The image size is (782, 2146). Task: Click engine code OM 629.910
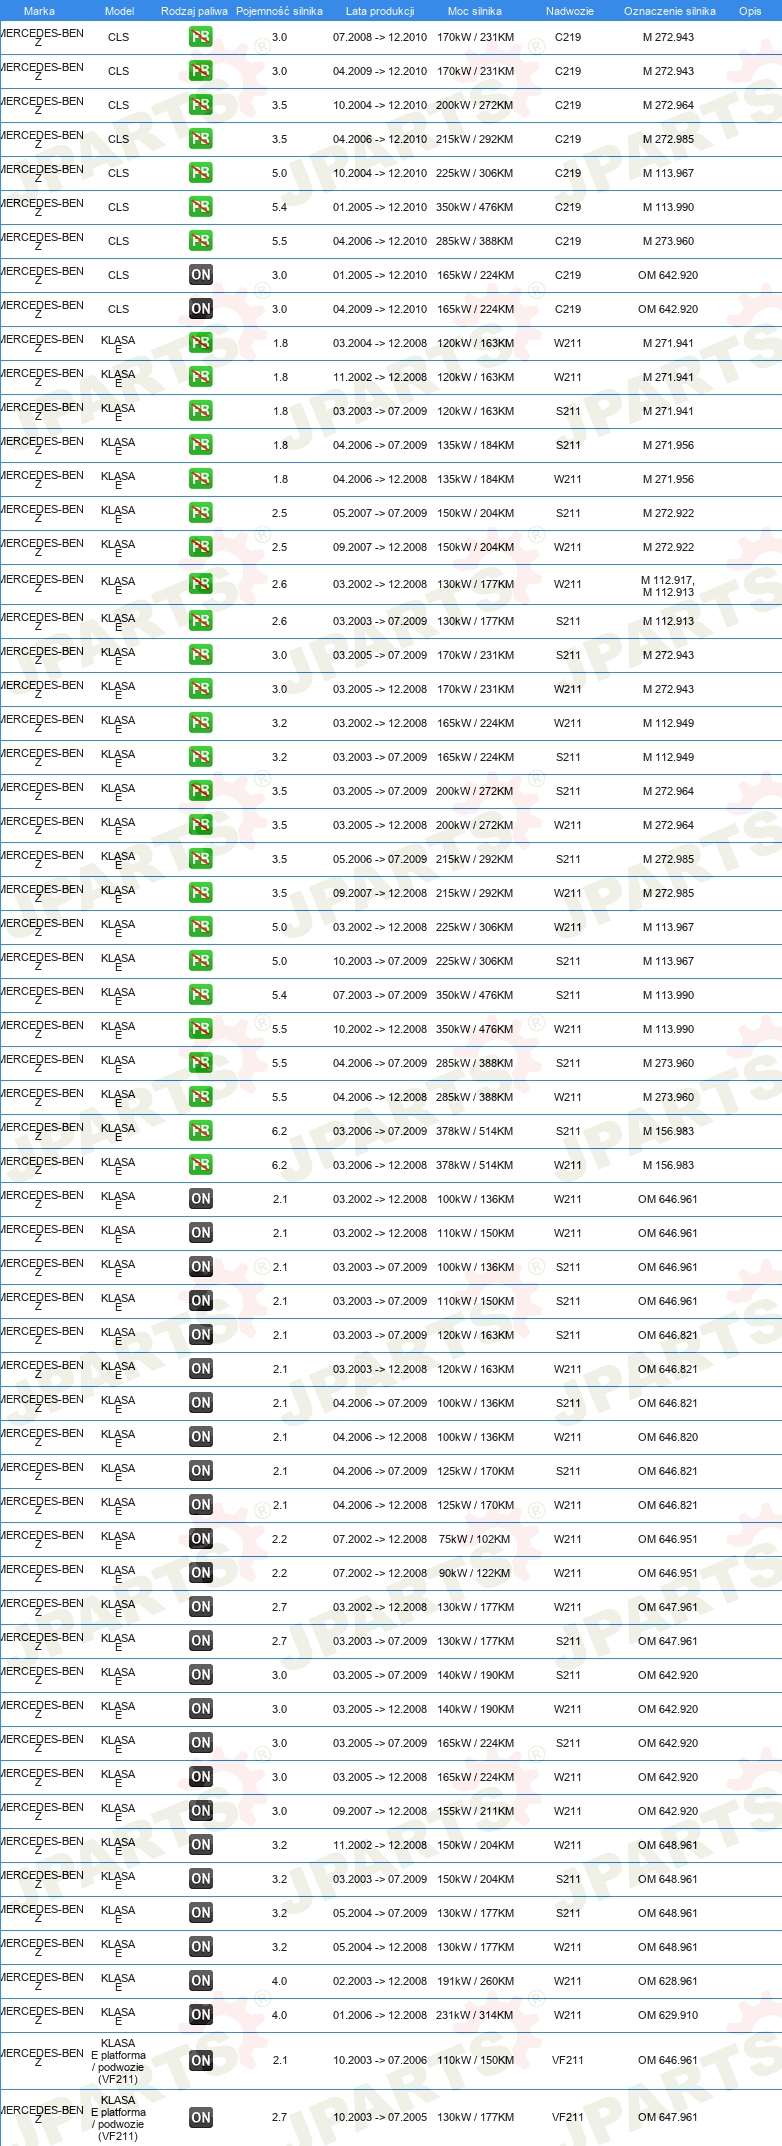point(668,2015)
